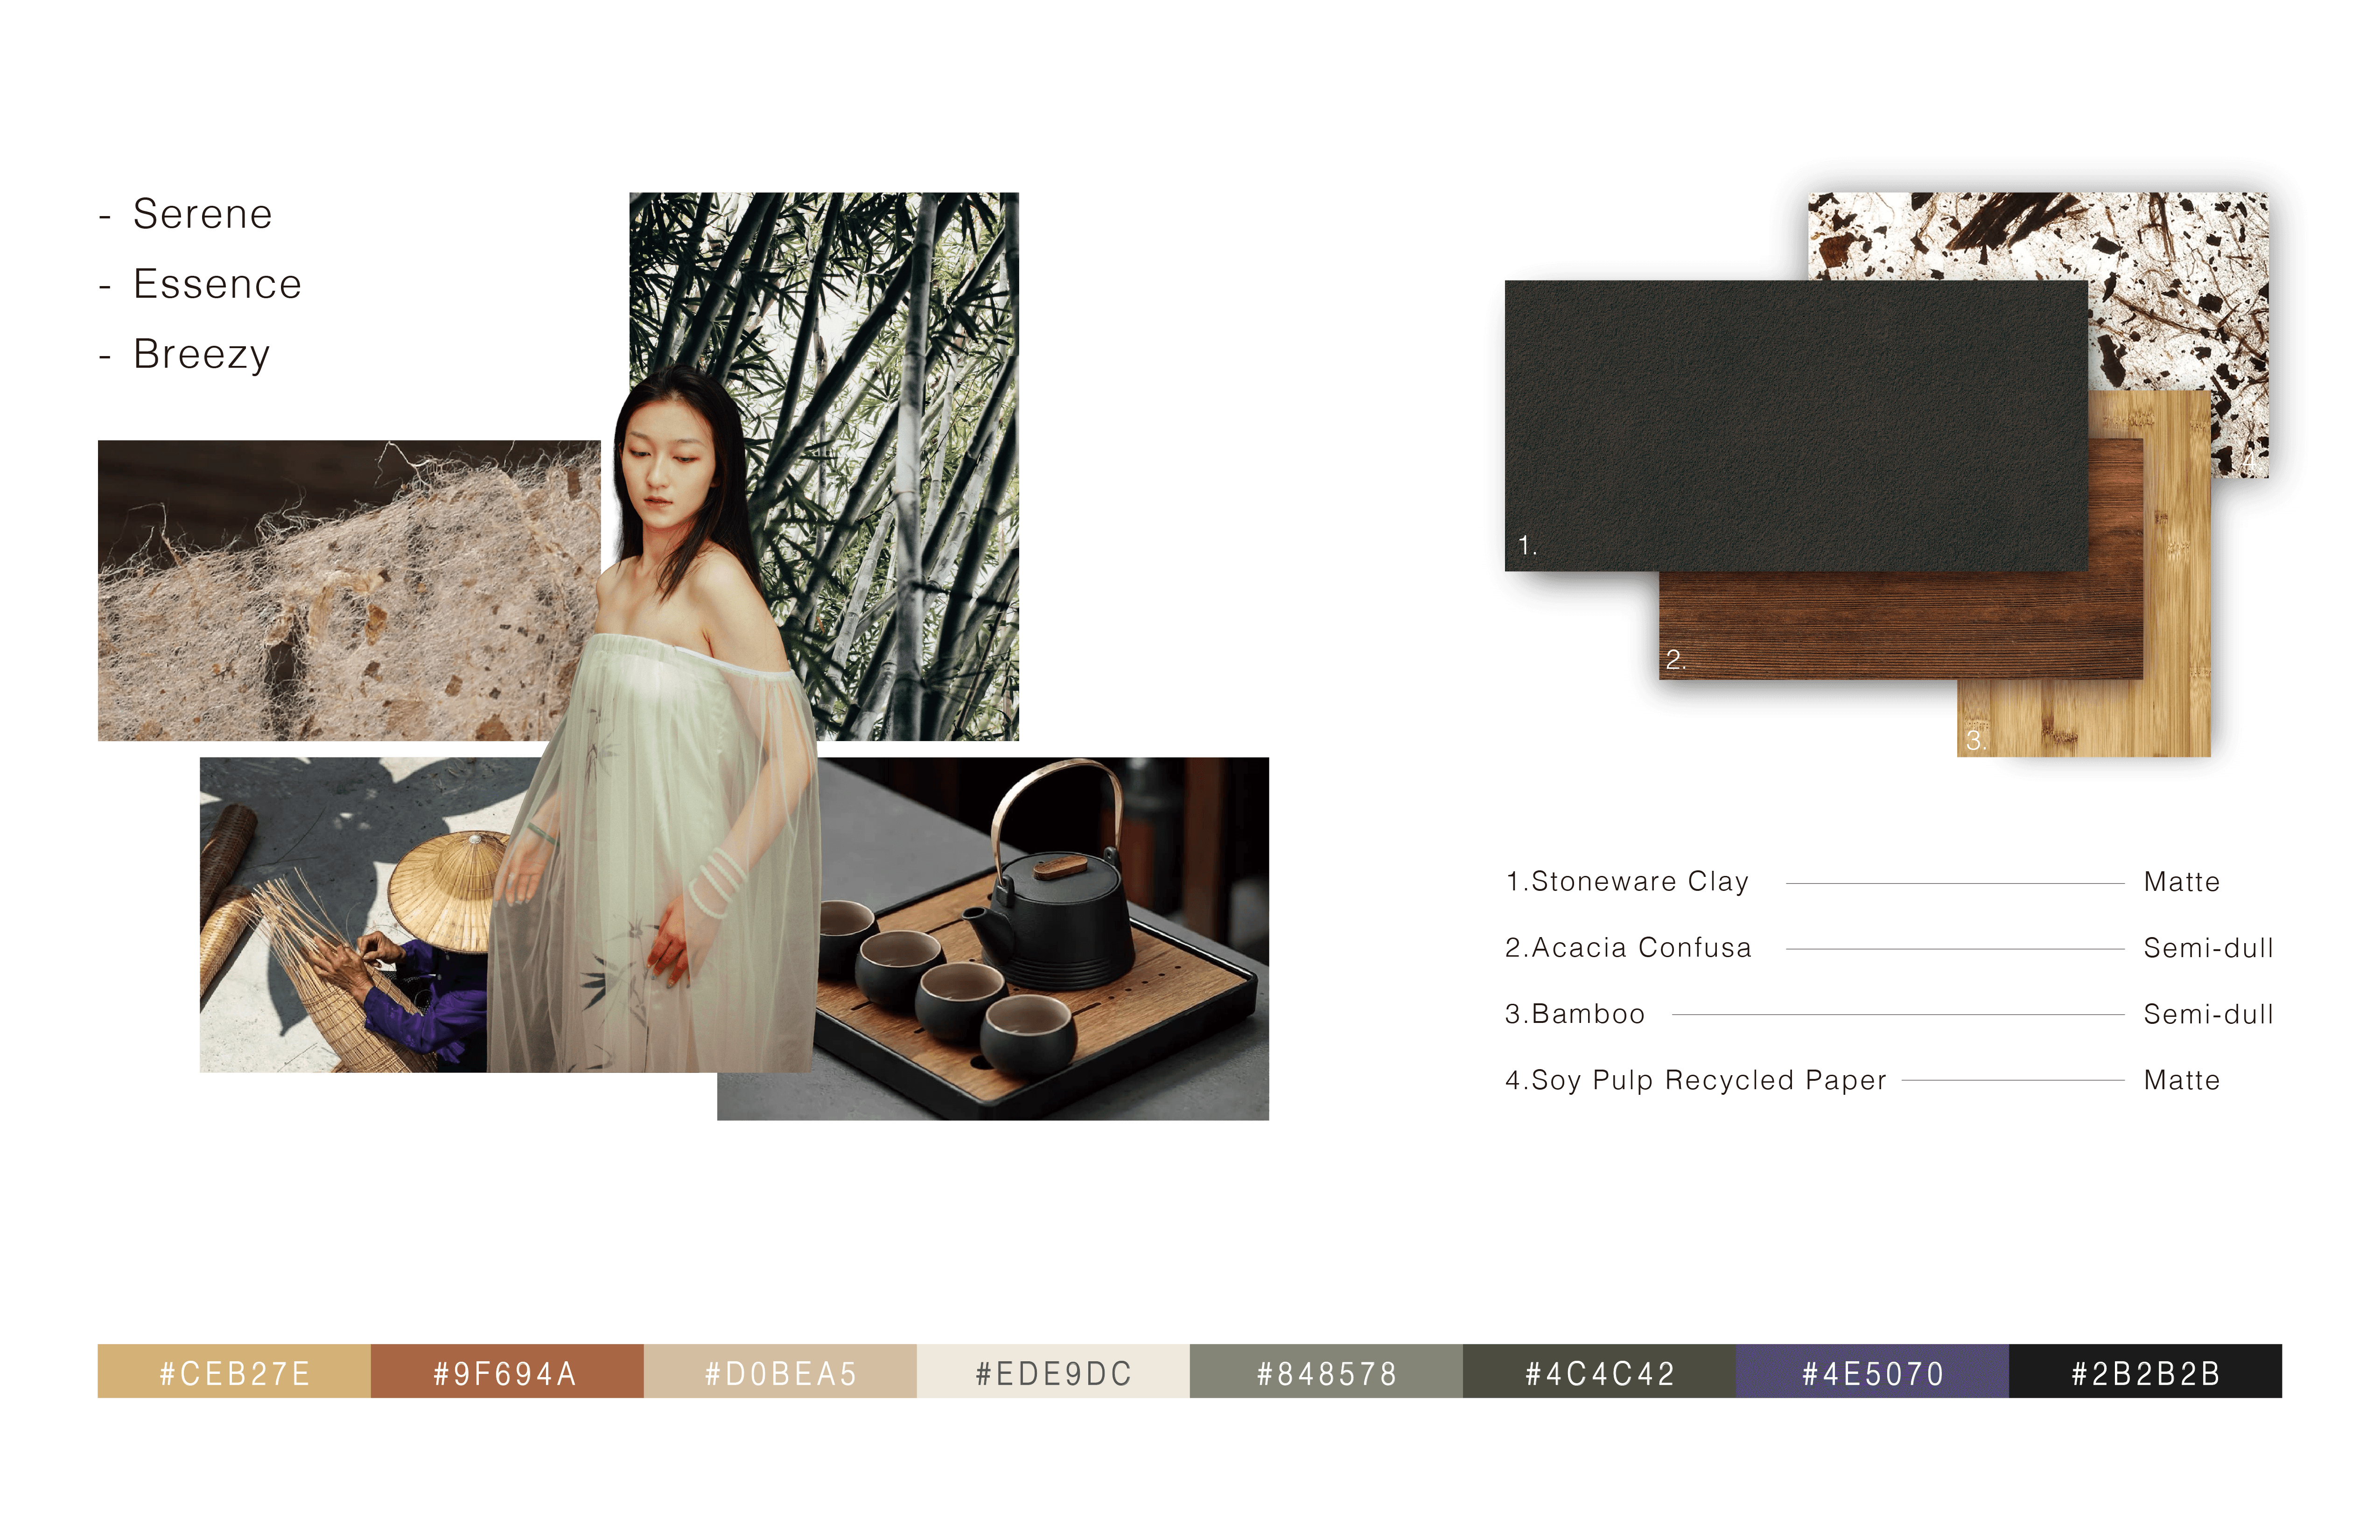Select the Soy Pulp Recycled Paper label
Image resolution: width=2380 pixels, height=1540 pixels.
pos(1695,1080)
